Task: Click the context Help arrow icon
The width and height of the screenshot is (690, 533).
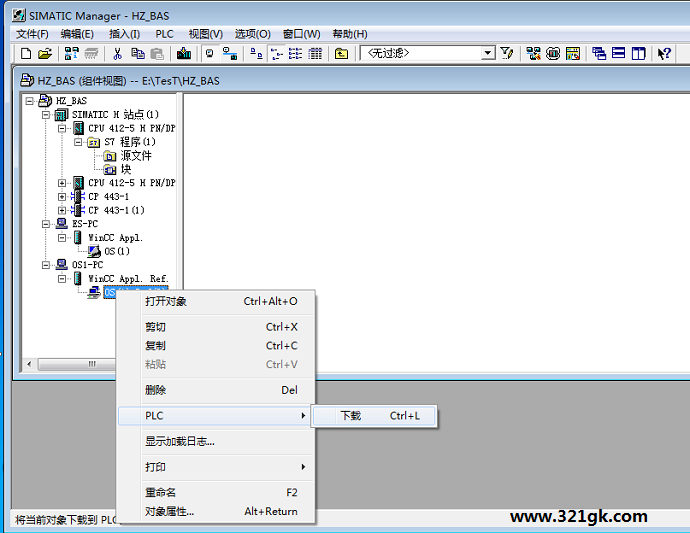Action: tap(664, 54)
